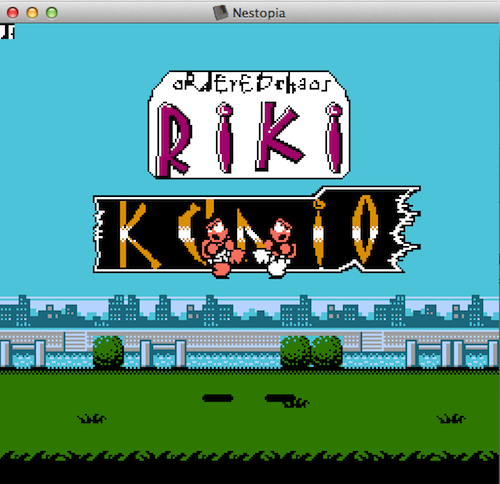This screenshot has height=484, width=500.
Task: Click the white-shorts fighter character sprite
Action: pos(275,248)
